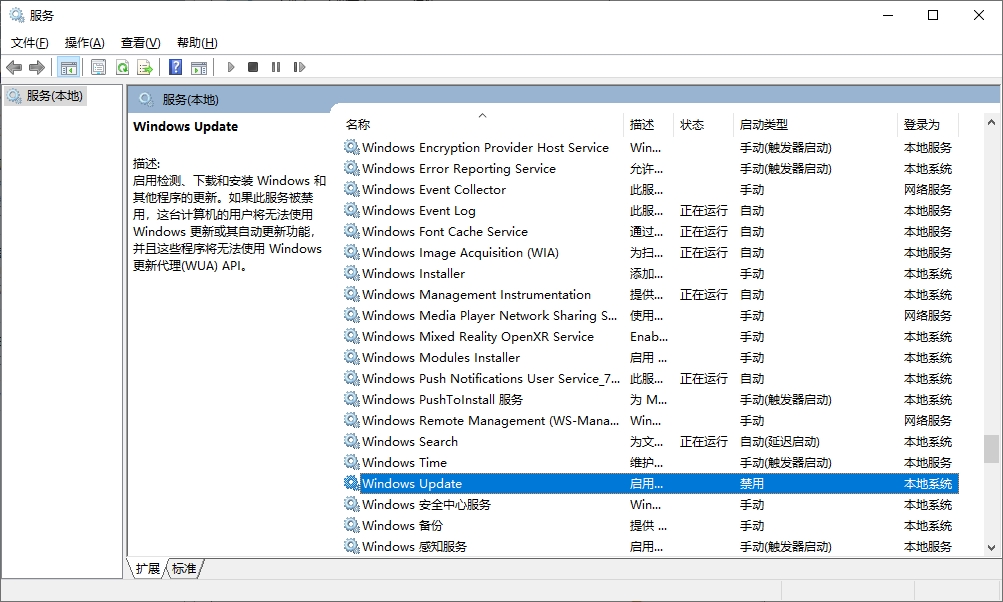Screen dimensions: 1003x602
Task: Click the scrollbar down arrow in services list
Action: coord(991,547)
